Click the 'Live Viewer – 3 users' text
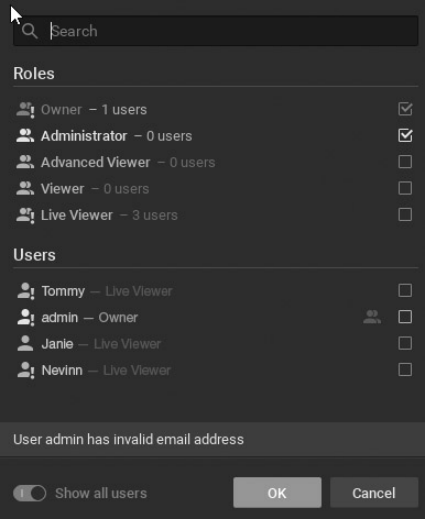The height and width of the screenshot is (519, 425). point(109,215)
